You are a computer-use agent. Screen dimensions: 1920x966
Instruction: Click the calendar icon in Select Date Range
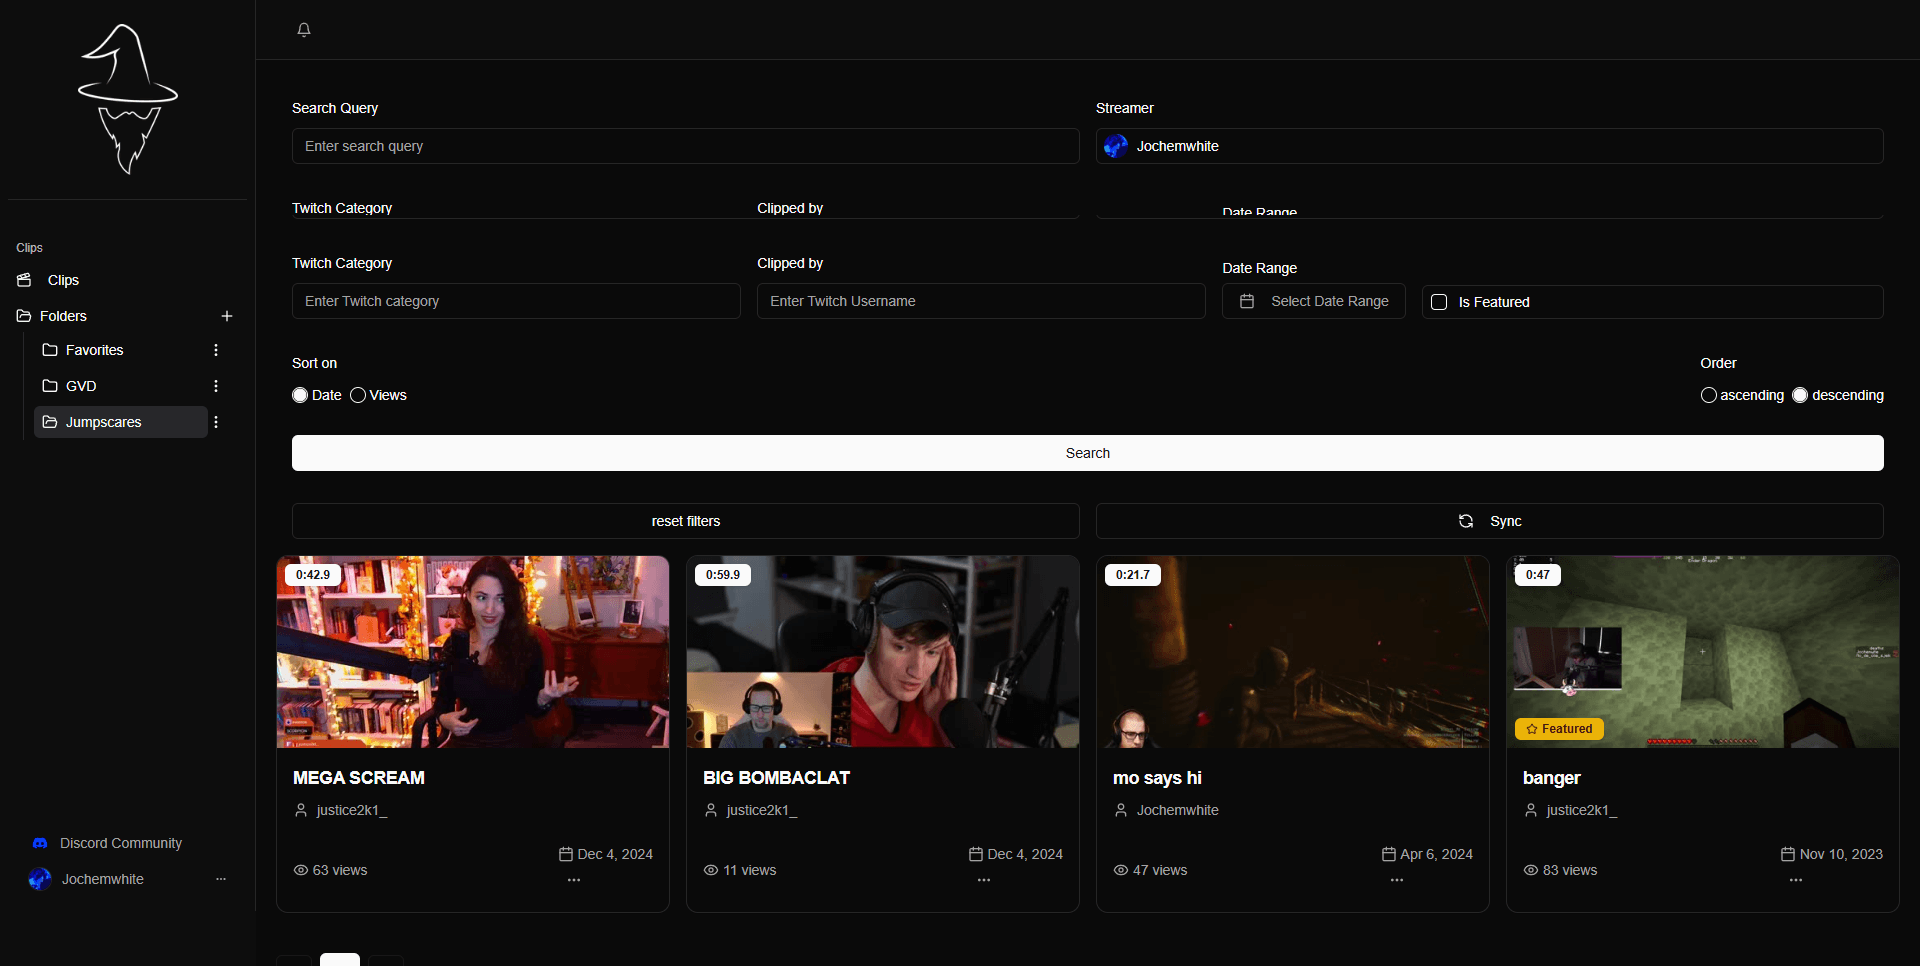(1246, 300)
